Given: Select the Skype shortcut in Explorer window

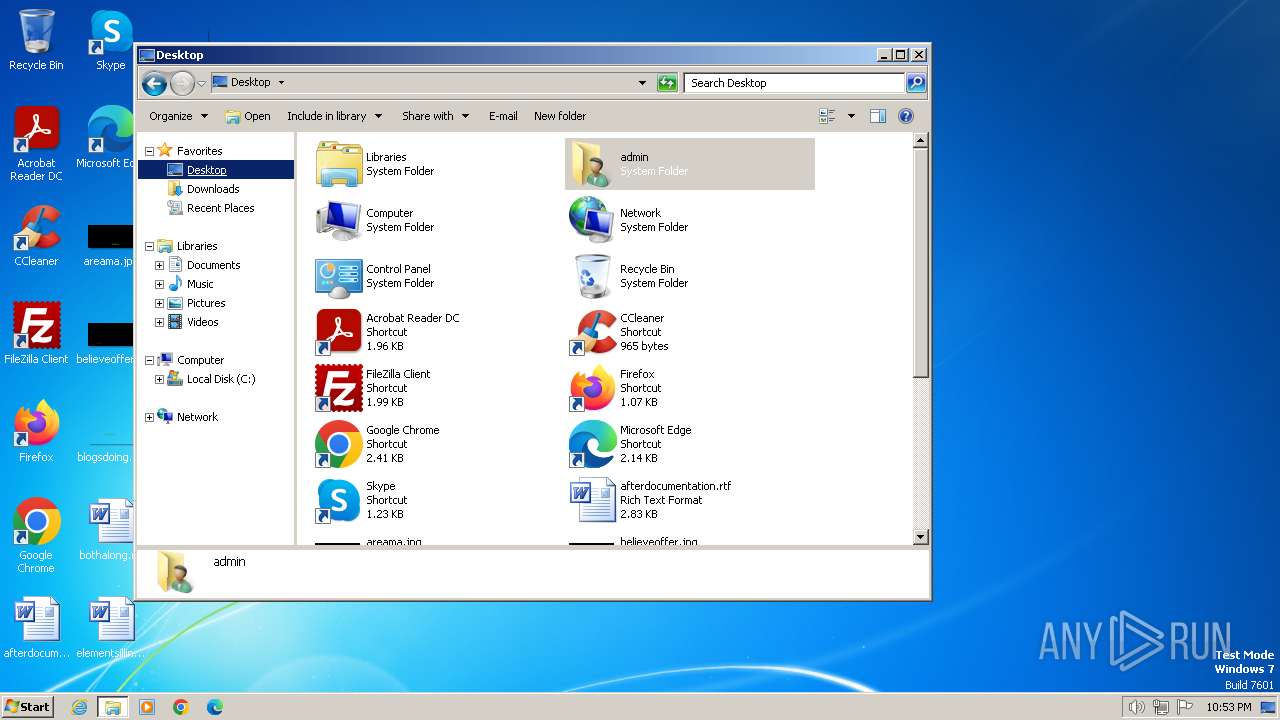Looking at the screenshot, I should point(339,500).
